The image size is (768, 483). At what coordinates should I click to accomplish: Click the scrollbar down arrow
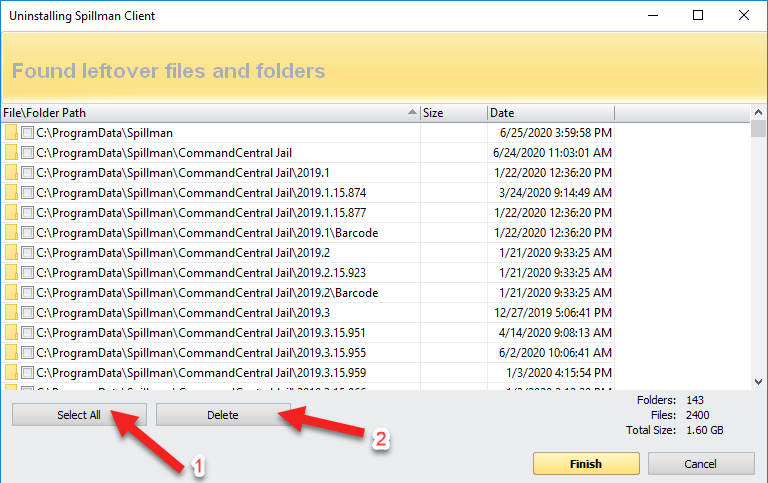(758, 382)
